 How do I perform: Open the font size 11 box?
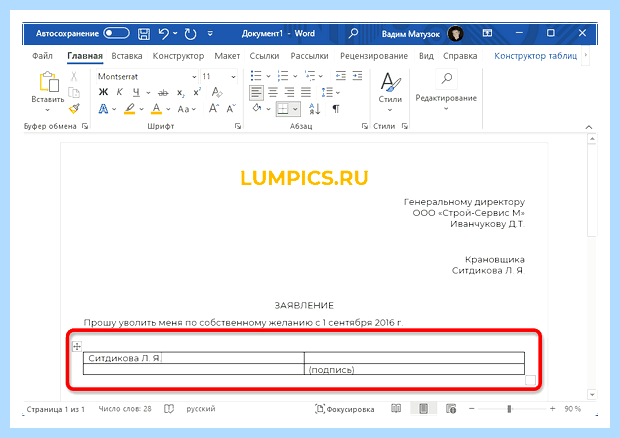(x=219, y=77)
